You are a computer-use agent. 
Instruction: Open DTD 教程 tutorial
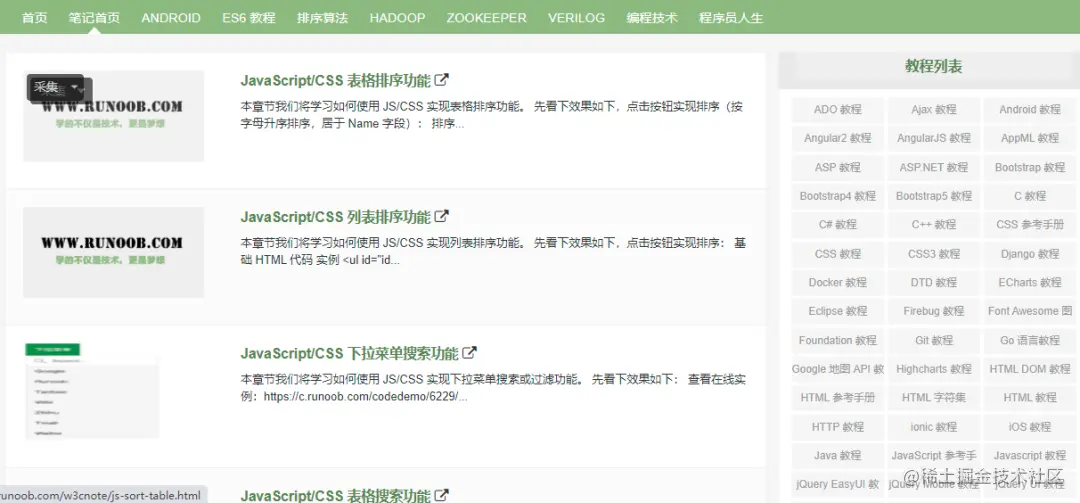pos(933,283)
